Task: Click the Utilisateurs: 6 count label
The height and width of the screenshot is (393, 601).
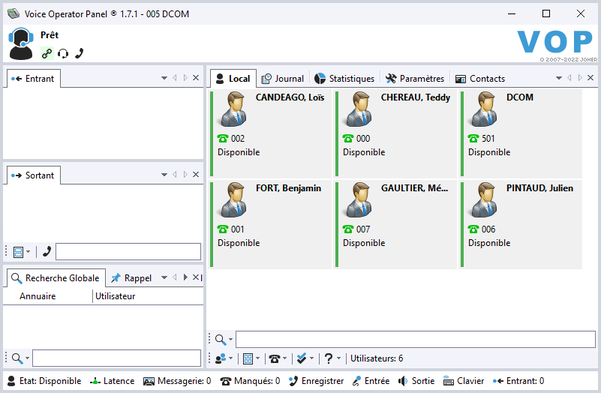Action: pyautogui.click(x=376, y=358)
